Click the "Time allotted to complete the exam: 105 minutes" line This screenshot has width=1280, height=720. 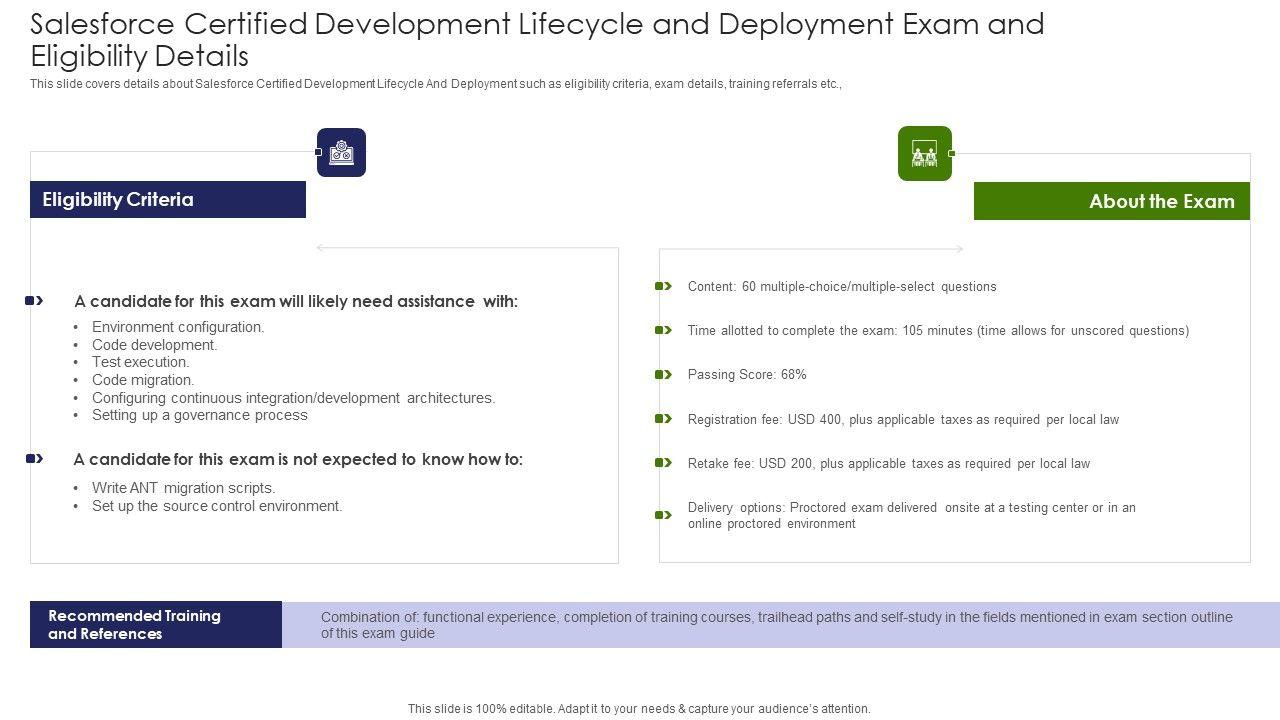pyautogui.click(x=938, y=331)
